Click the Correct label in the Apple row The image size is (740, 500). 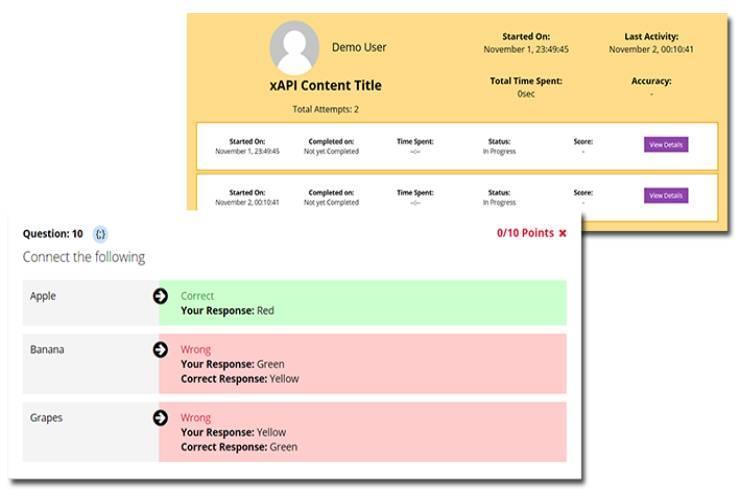point(197,296)
